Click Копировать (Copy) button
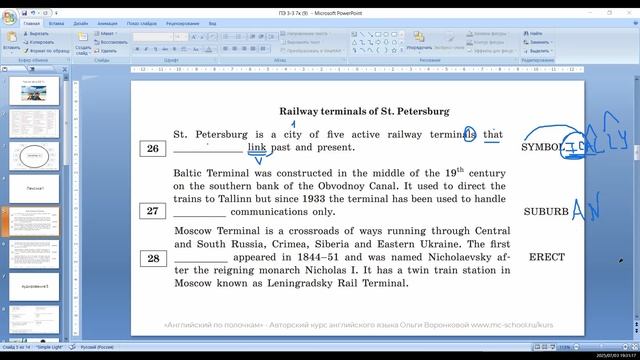The image size is (640, 360). (39, 42)
